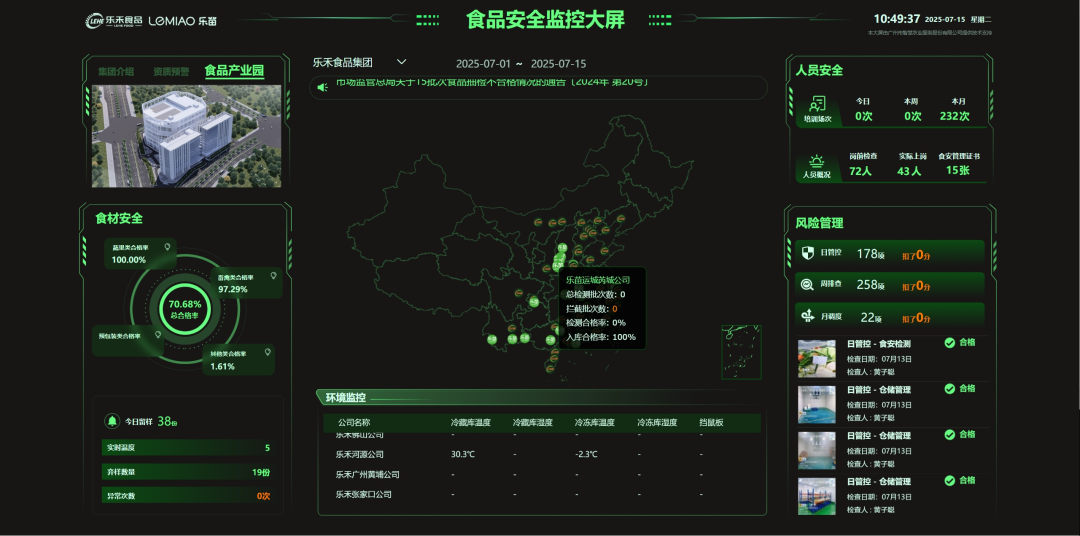
Task: Click the 10:49:37 clock display
Action: (x=897, y=19)
